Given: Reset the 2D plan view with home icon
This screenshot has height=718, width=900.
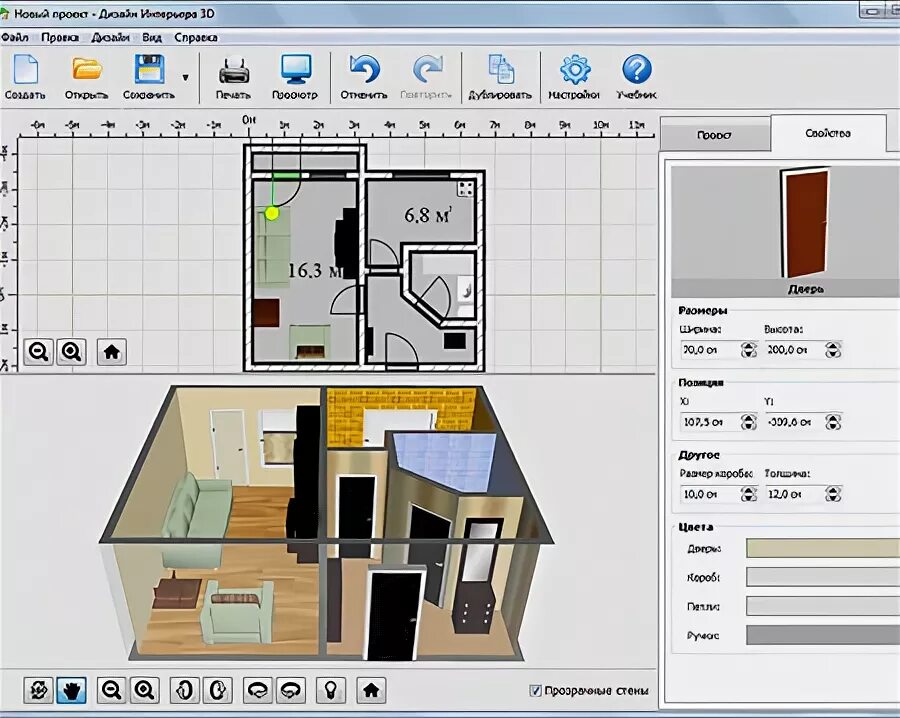Looking at the screenshot, I should 111,351.
